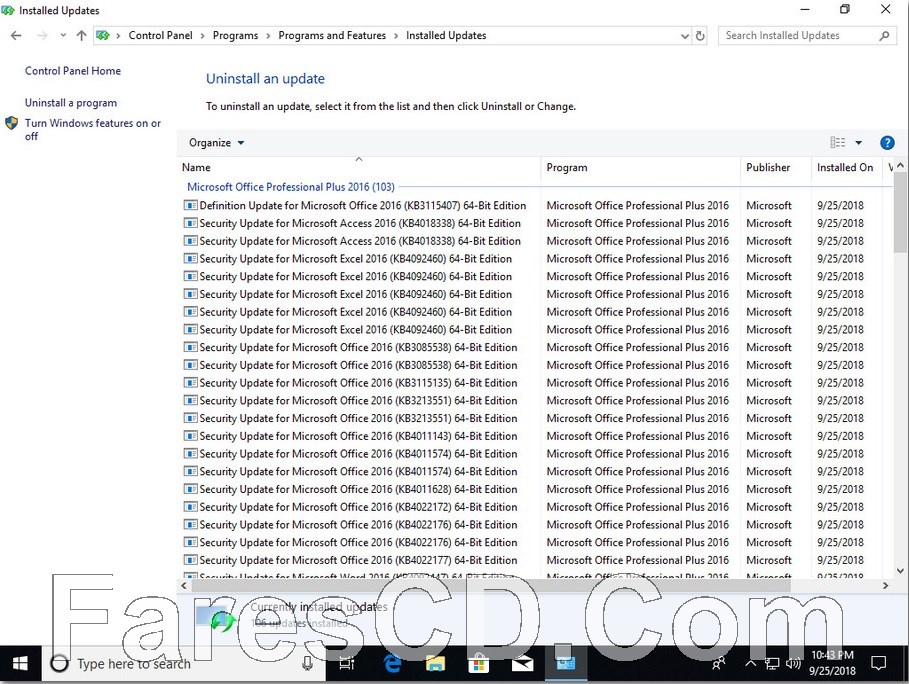Launch Microsoft Edge from taskbar
Image resolution: width=909 pixels, height=684 pixels.
pos(392,664)
